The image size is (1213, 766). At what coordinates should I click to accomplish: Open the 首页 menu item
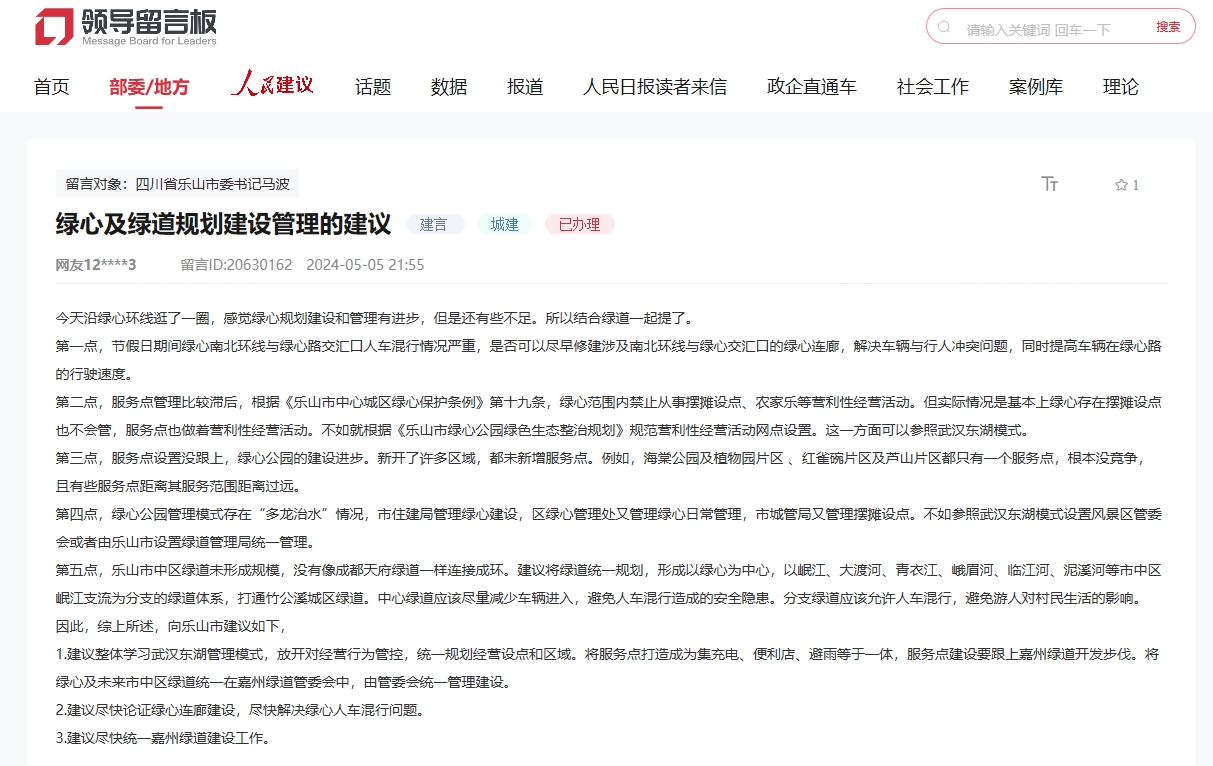51,87
